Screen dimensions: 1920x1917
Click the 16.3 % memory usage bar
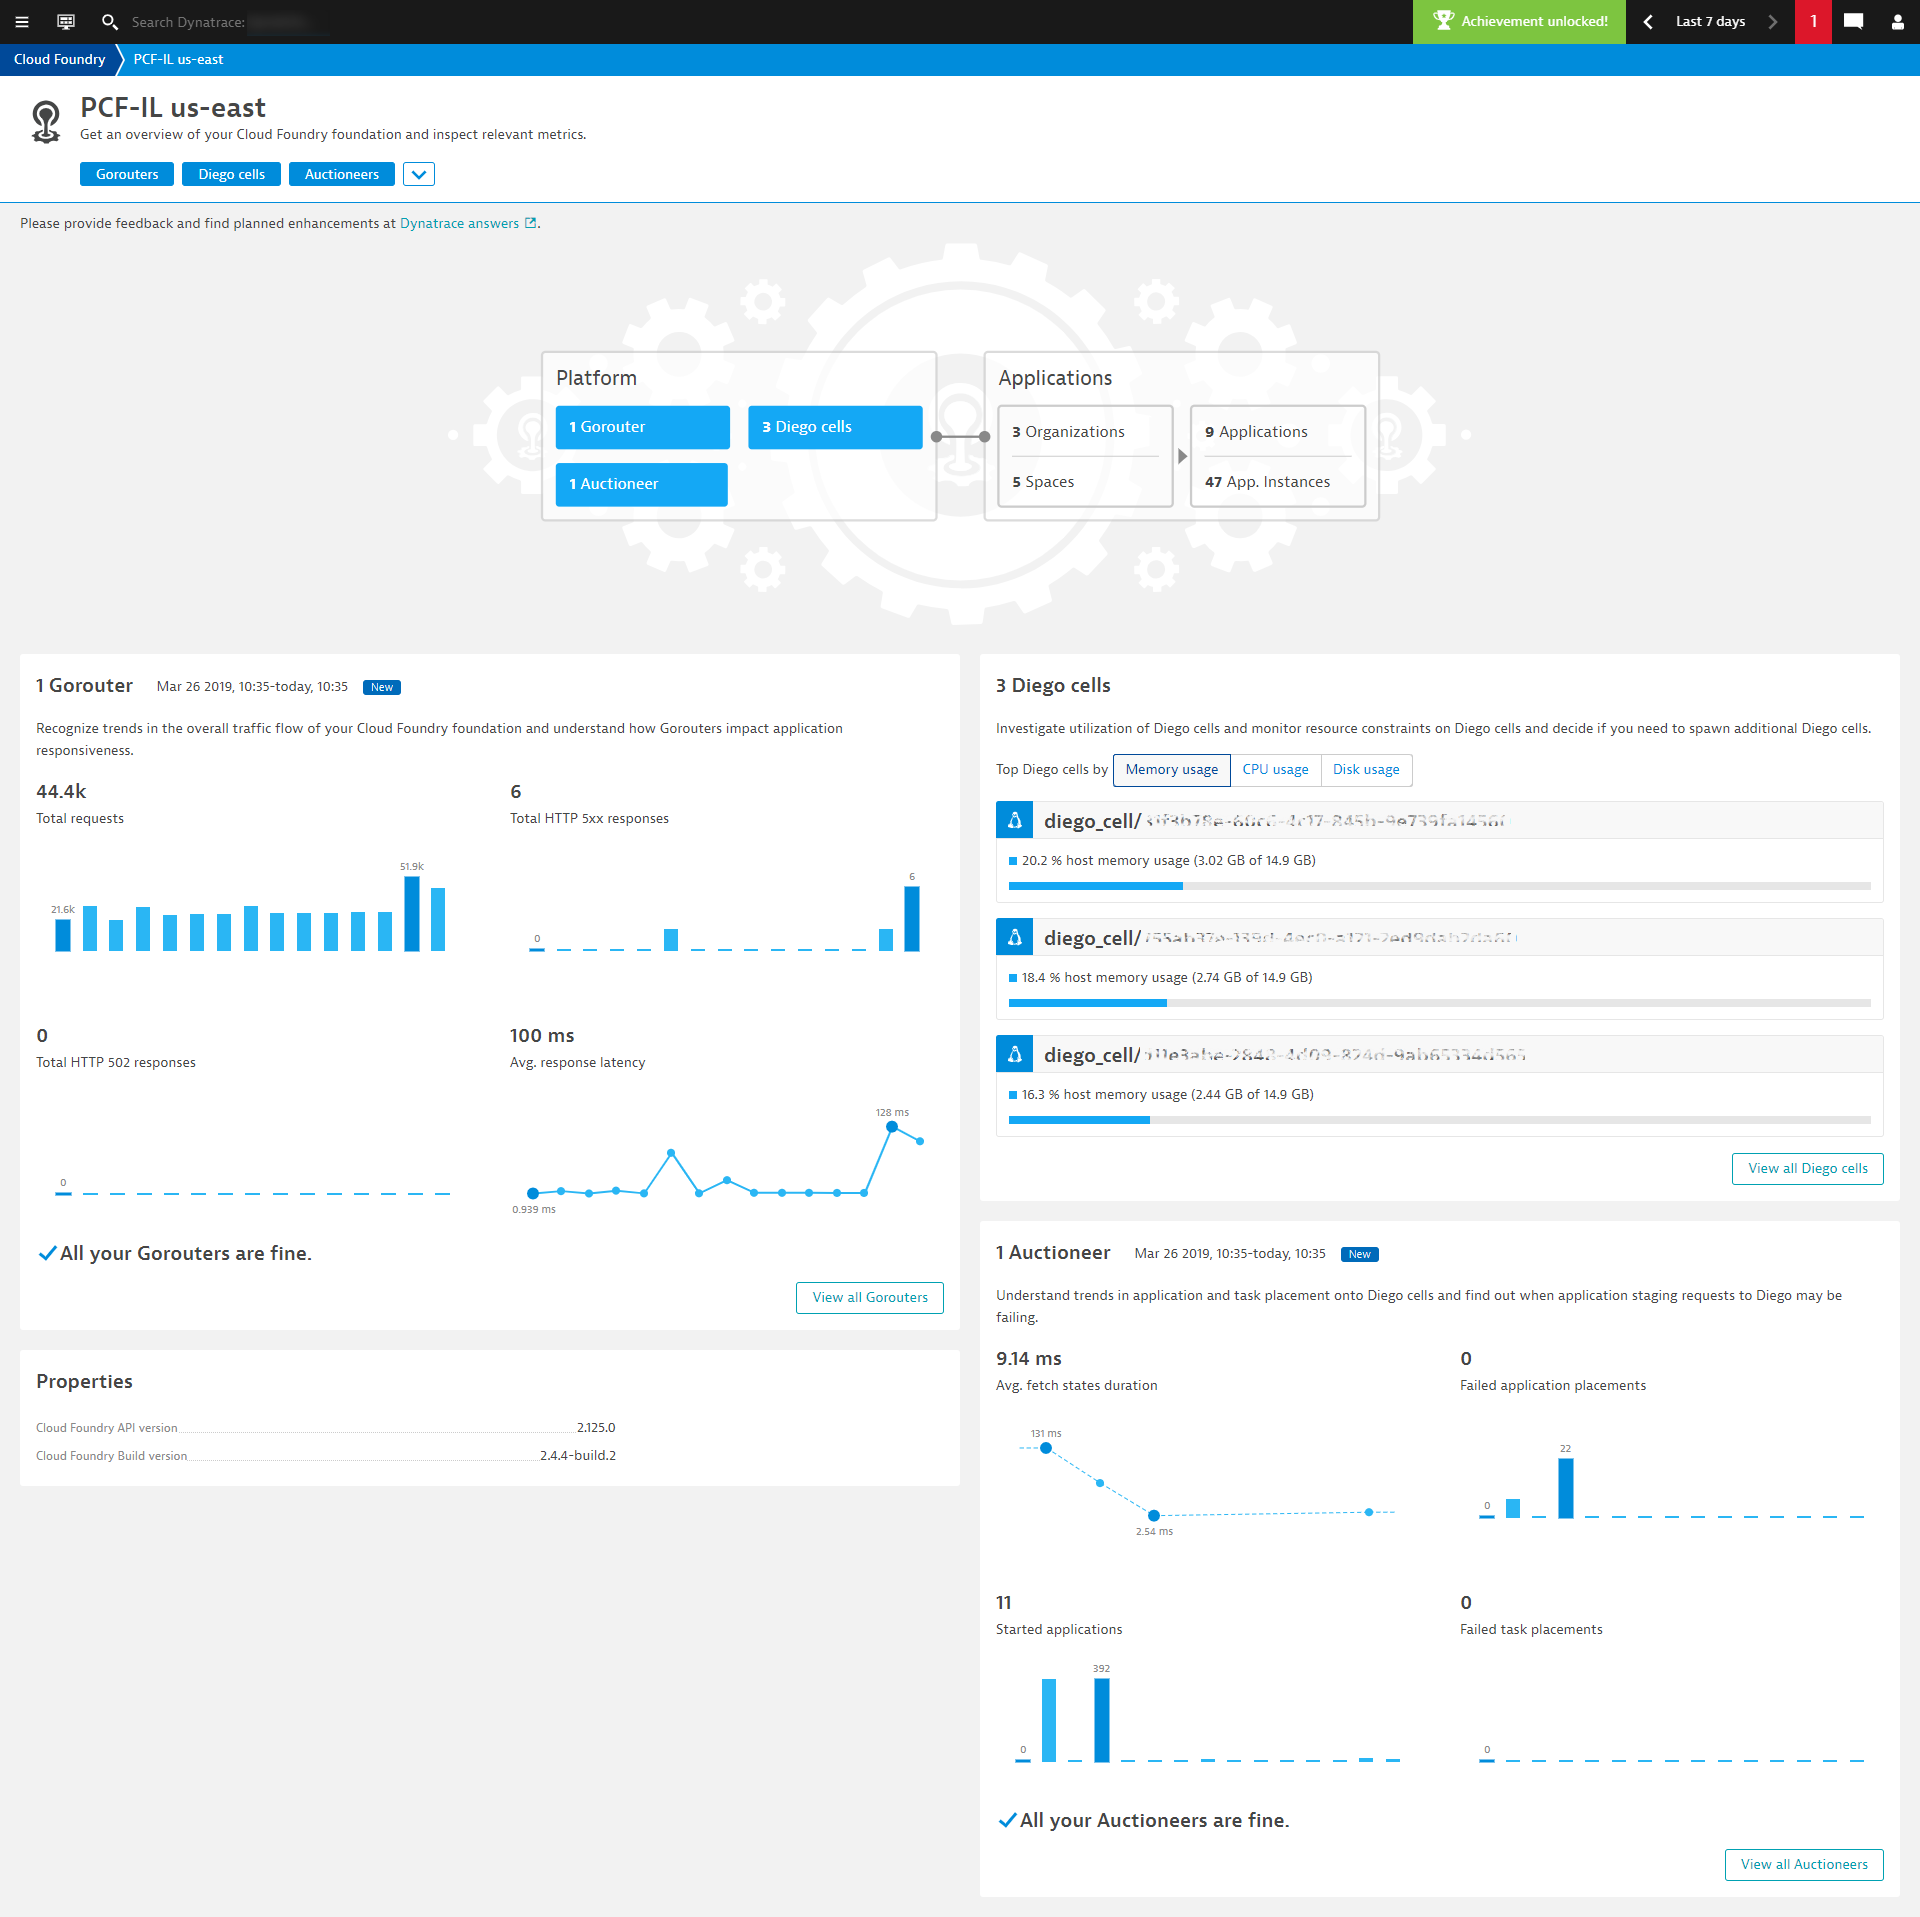(1440, 1120)
